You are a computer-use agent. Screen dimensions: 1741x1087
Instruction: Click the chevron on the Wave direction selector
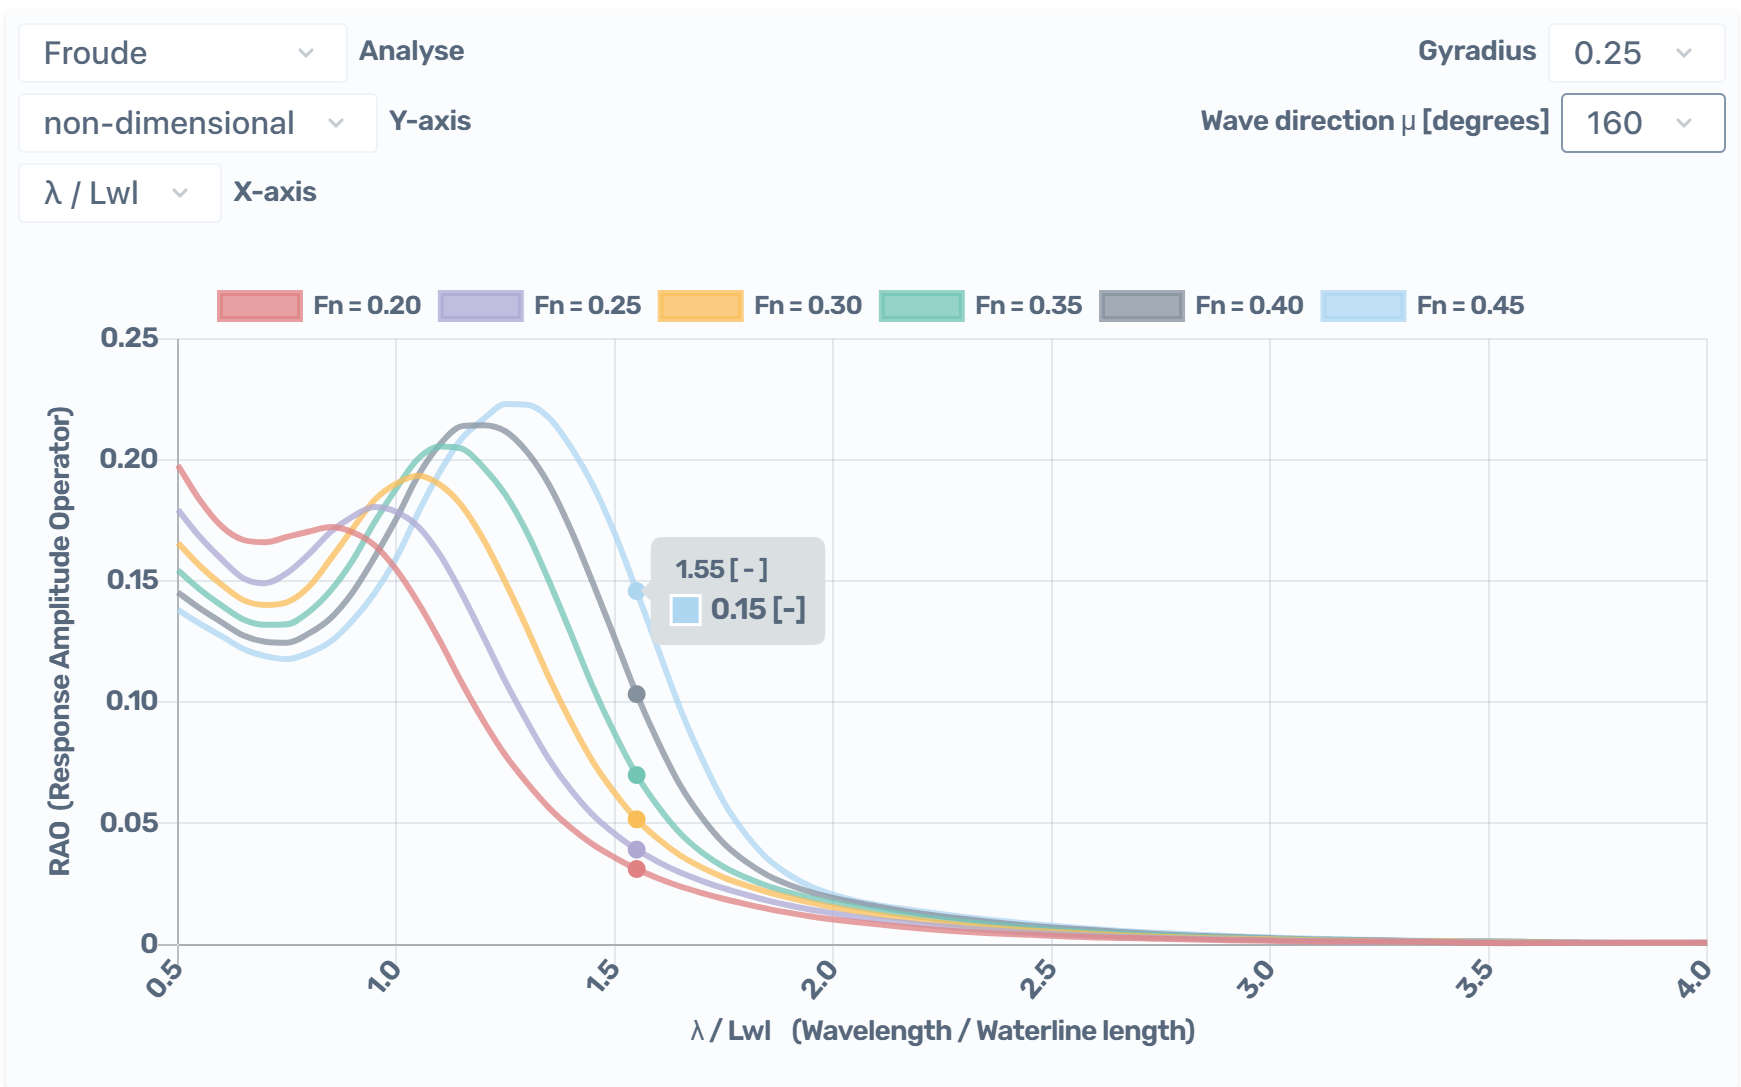click(x=1683, y=123)
